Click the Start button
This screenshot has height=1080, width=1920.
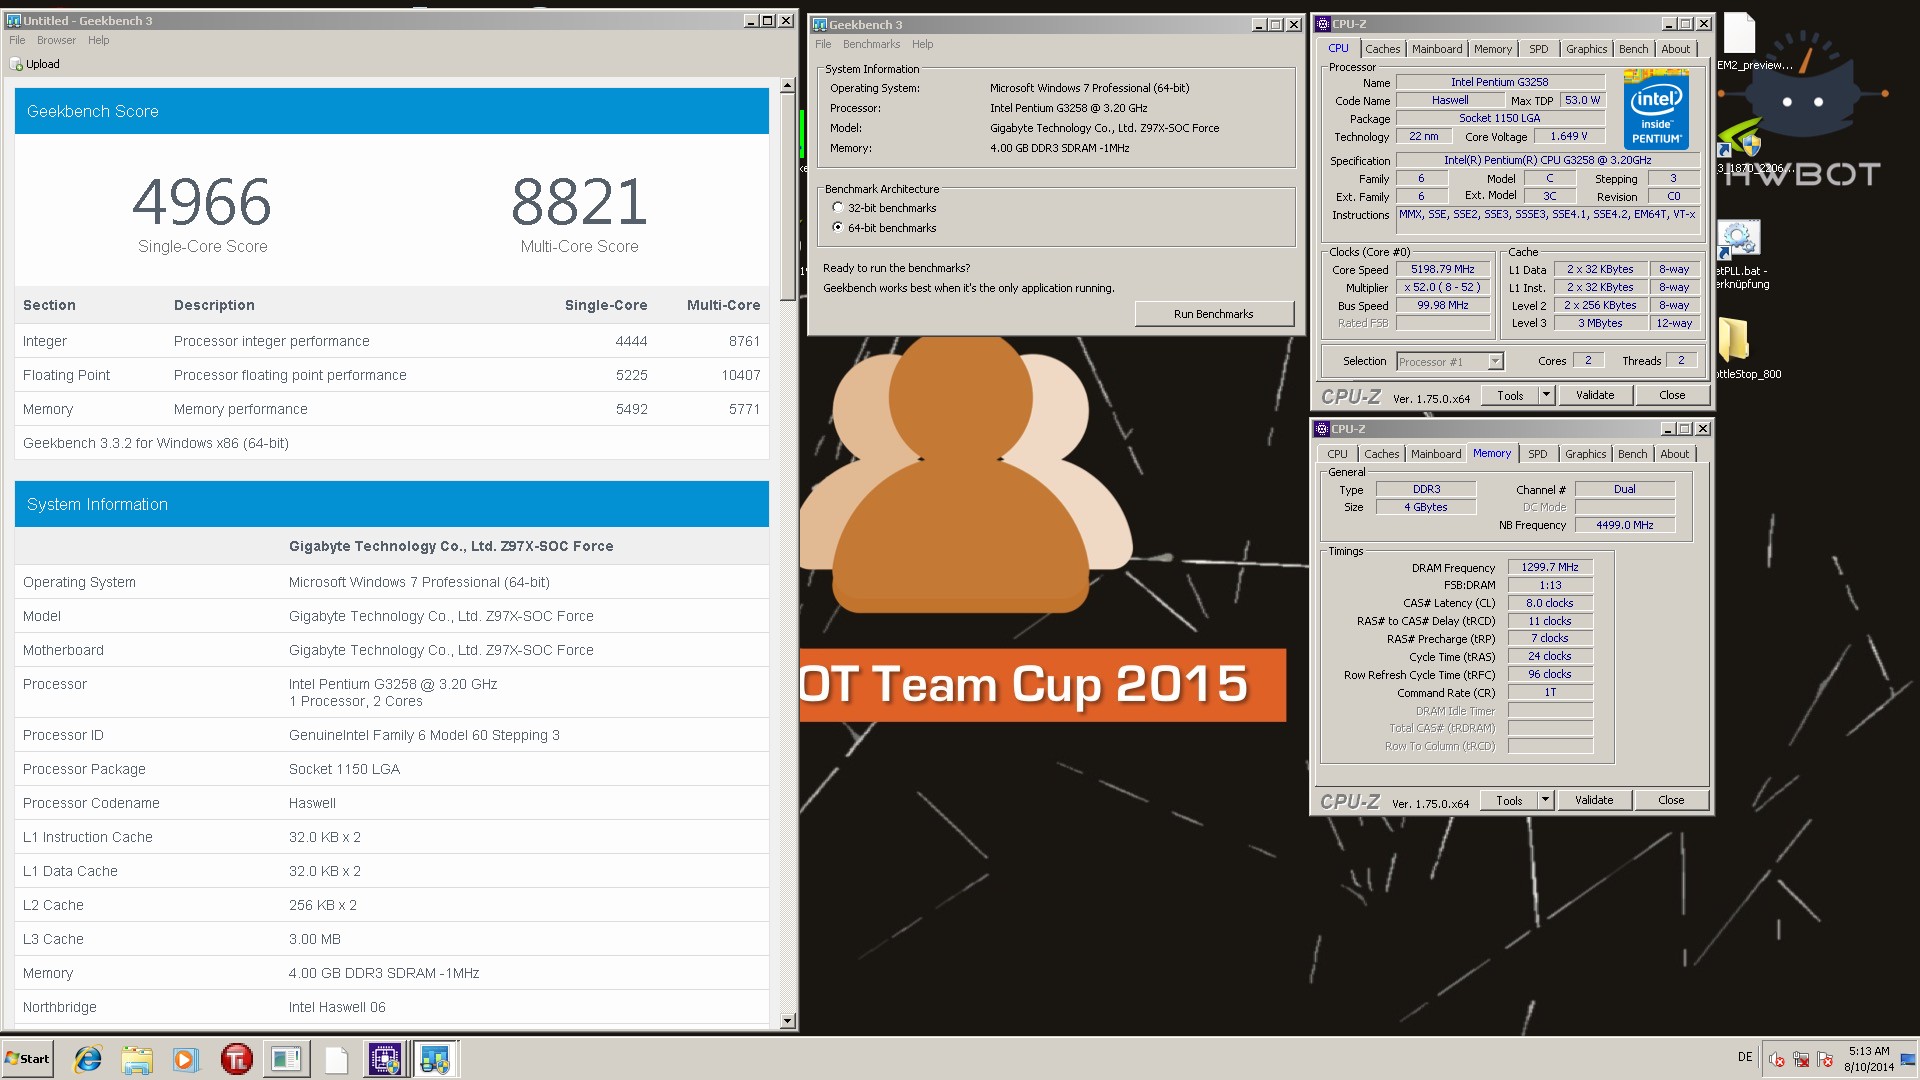pyautogui.click(x=27, y=1059)
